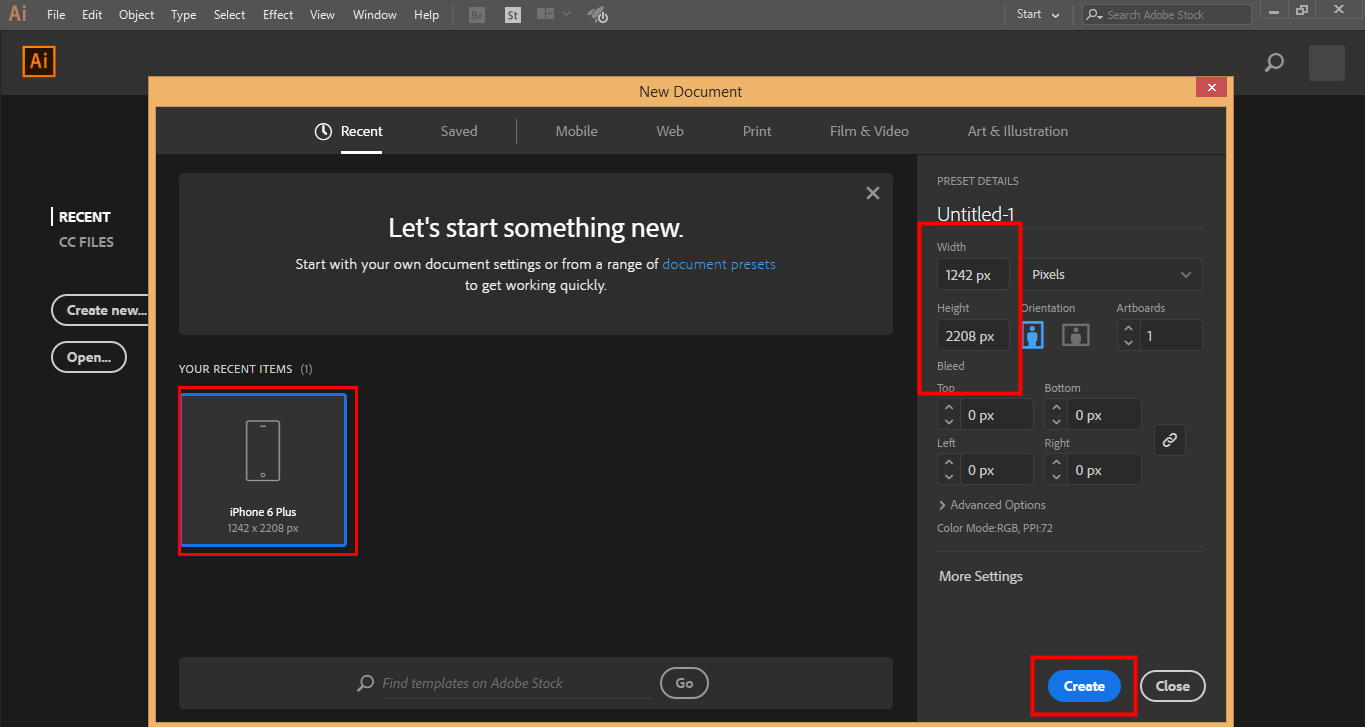Image resolution: width=1365 pixels, height=727 pixels.
Task: Select portrait orientation
Action: pyautogui.click(x=1032, y=335)
